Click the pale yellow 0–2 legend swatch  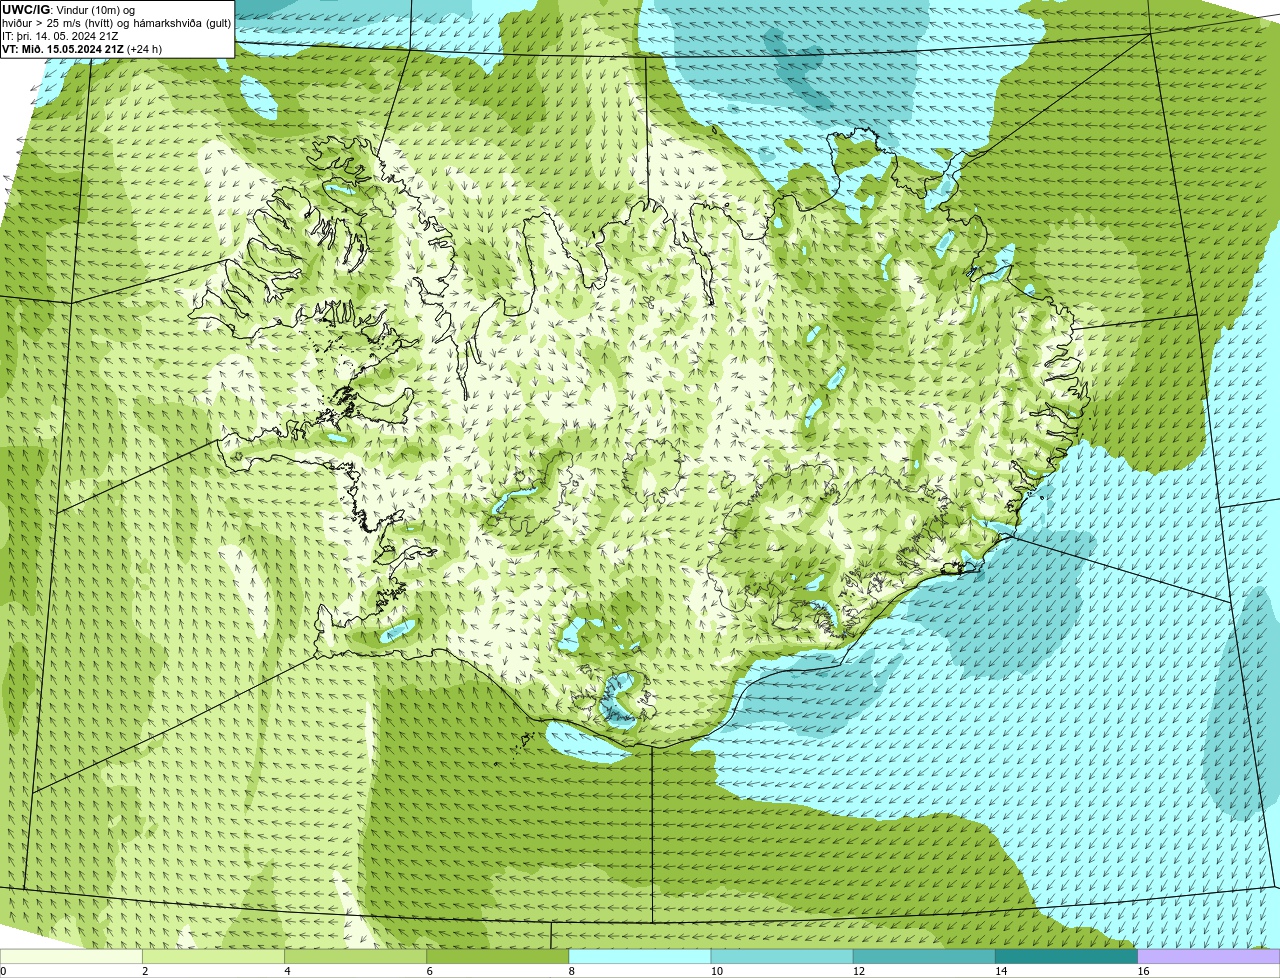[71, 957]
